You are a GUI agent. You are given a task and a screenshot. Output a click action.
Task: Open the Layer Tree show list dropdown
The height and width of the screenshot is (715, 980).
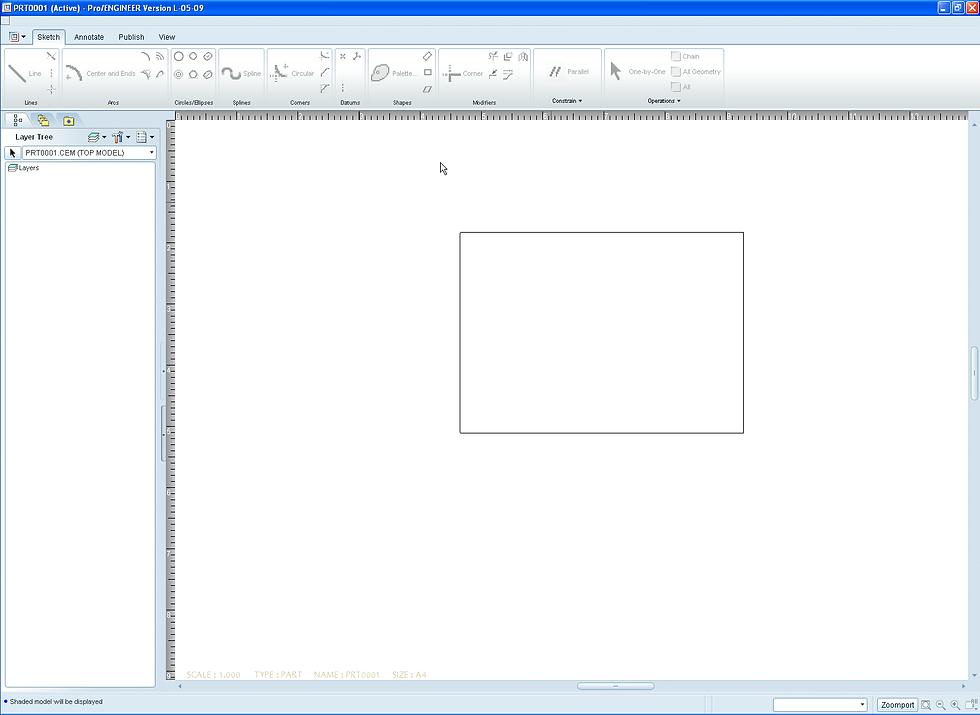tap(145, 137)
